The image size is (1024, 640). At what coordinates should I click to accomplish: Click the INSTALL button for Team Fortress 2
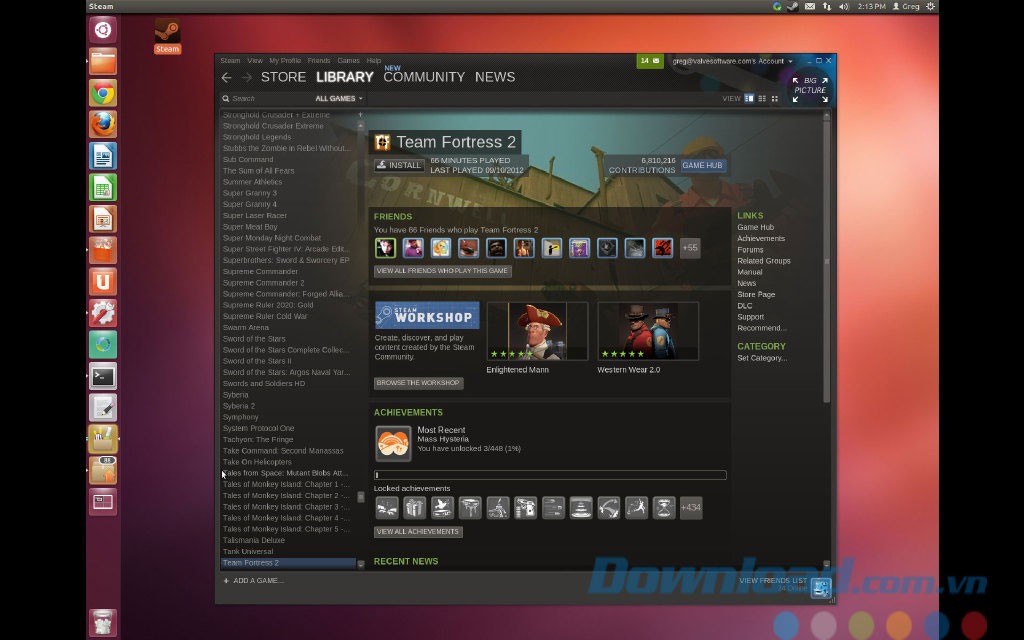click(x=398, y=165)
